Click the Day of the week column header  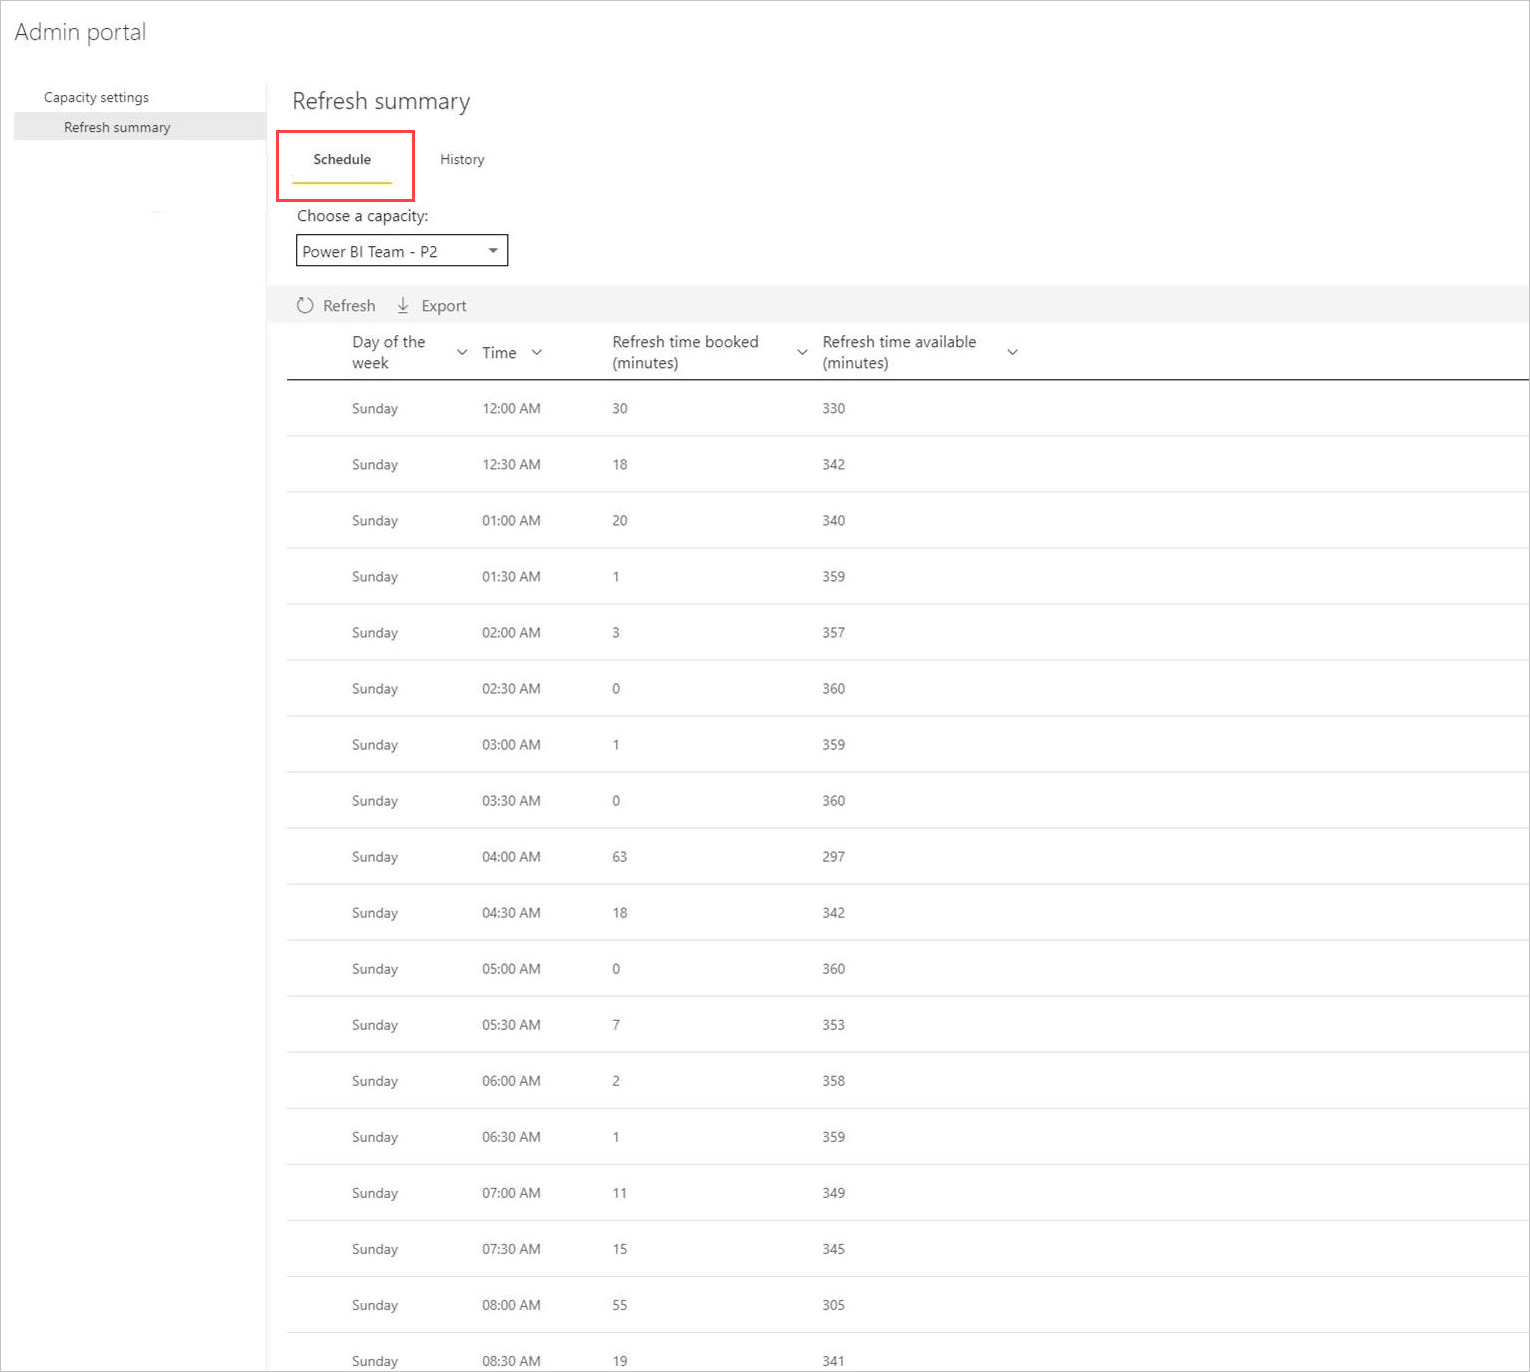click(389, 352)
